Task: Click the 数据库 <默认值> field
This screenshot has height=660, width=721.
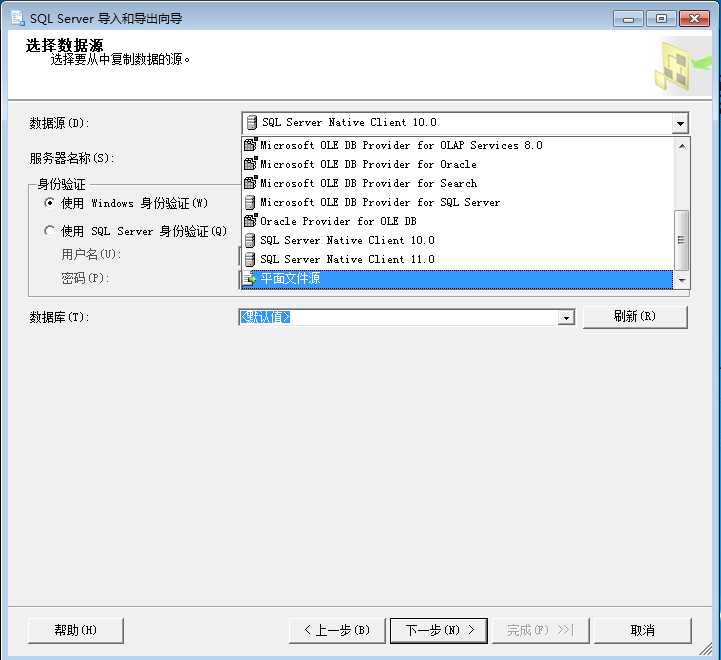Action: [x=406, y=317]
